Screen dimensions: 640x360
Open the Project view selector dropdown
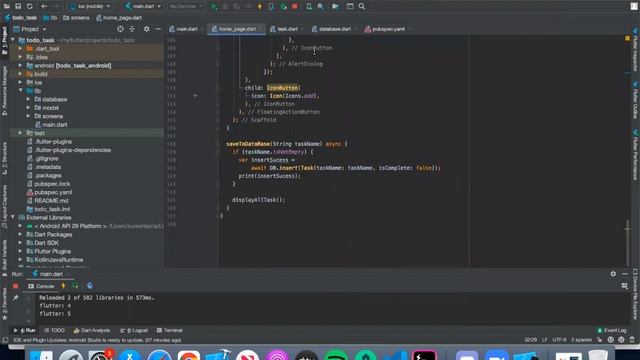pos(31,29)
